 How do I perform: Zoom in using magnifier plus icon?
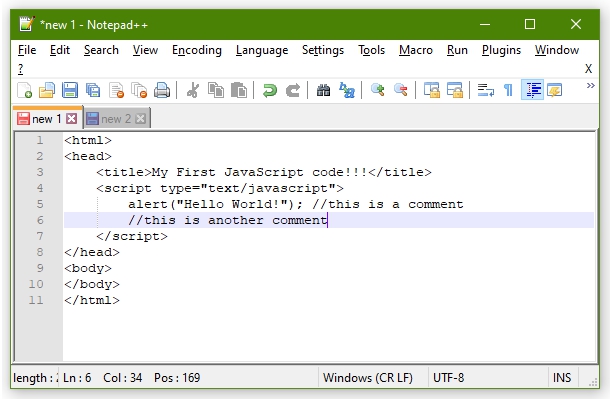click(377, 90)
